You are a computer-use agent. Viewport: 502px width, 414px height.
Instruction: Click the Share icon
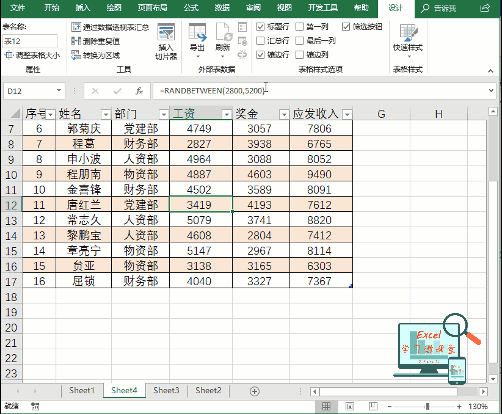[485, 8]
